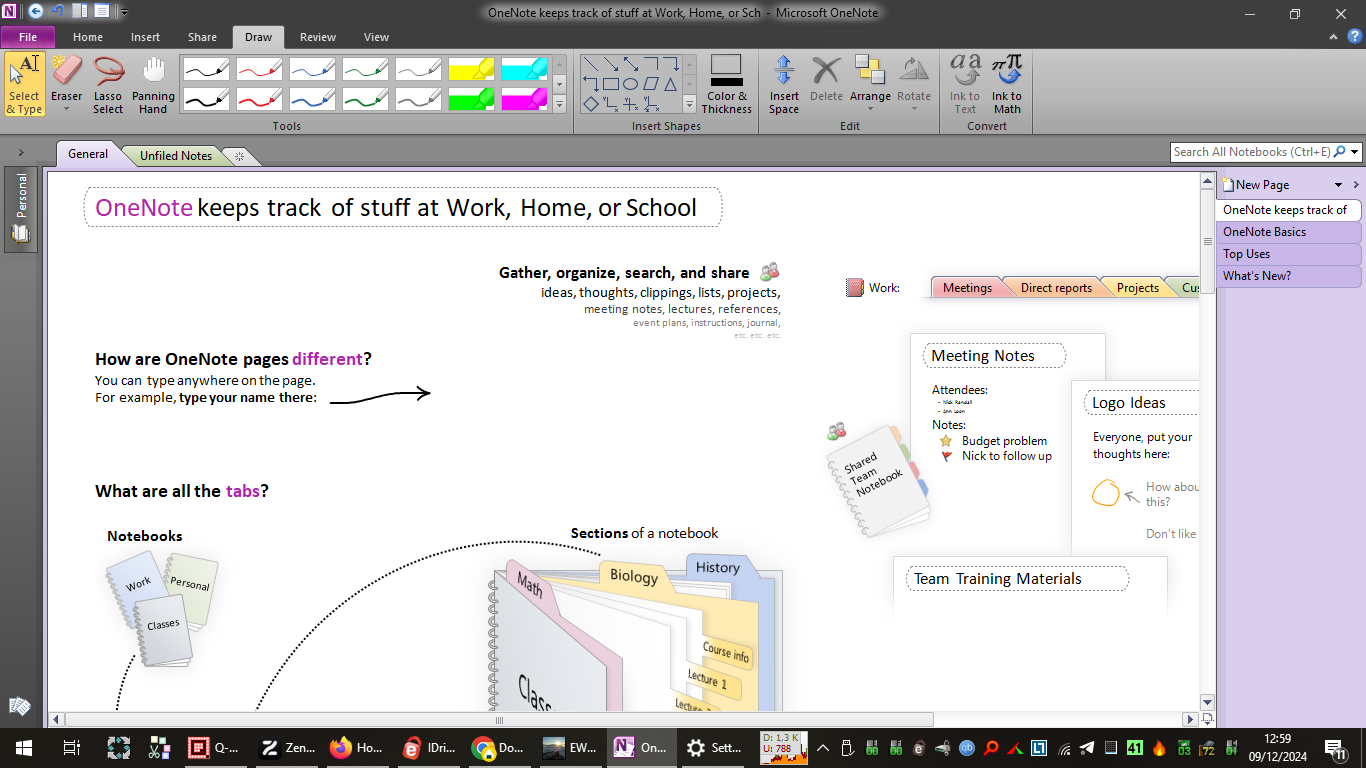
Task: Open the Top Uses page
Action: click(x=1288, y=254)
